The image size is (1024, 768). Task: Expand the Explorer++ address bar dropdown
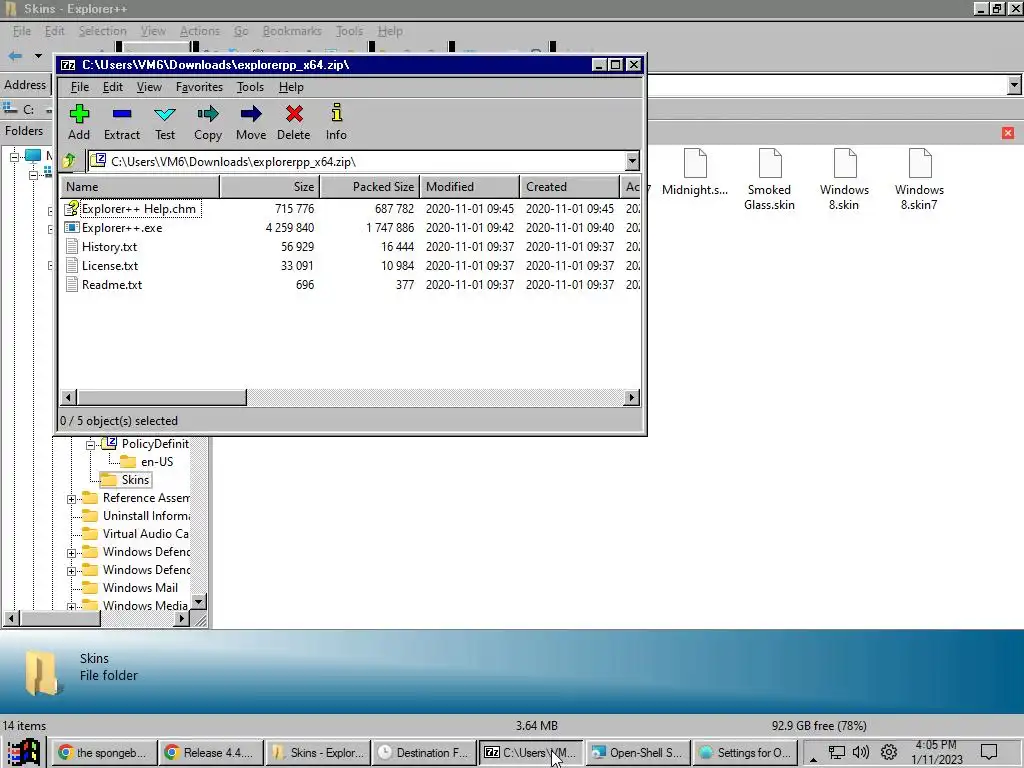pyautogui.click(x=1014, y=85)
